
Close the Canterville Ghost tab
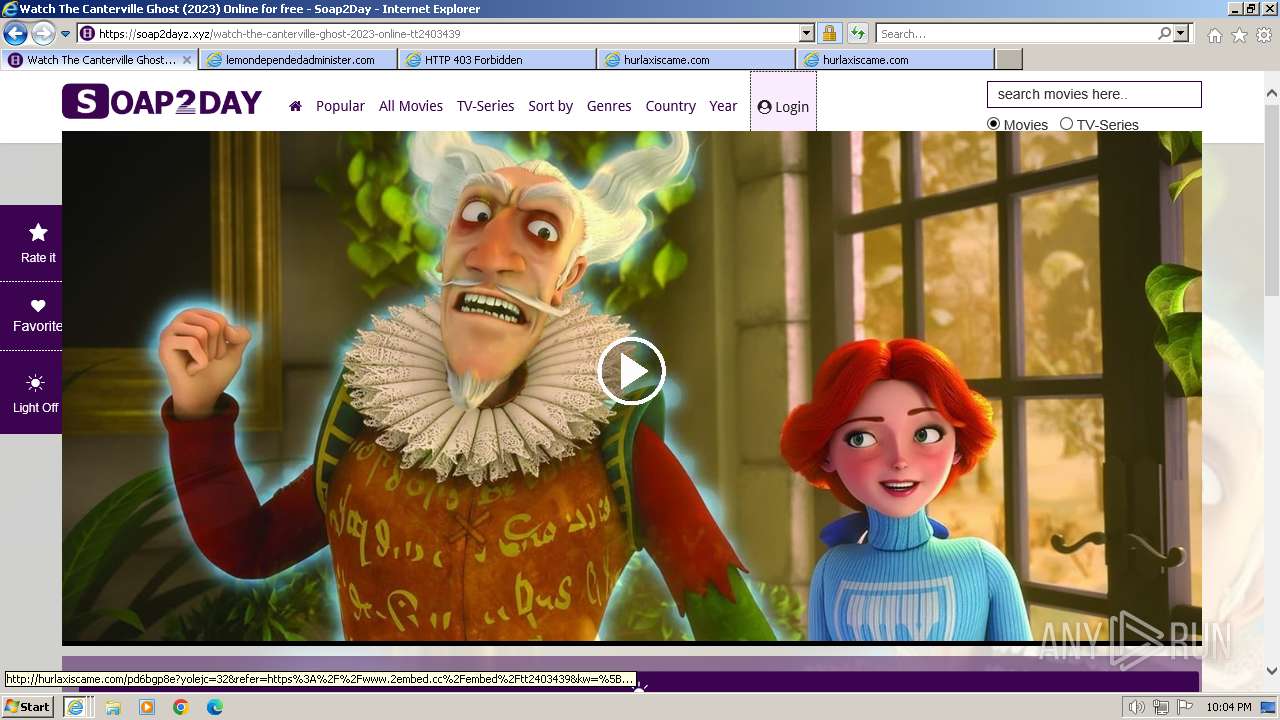click(x=186, y=60)
